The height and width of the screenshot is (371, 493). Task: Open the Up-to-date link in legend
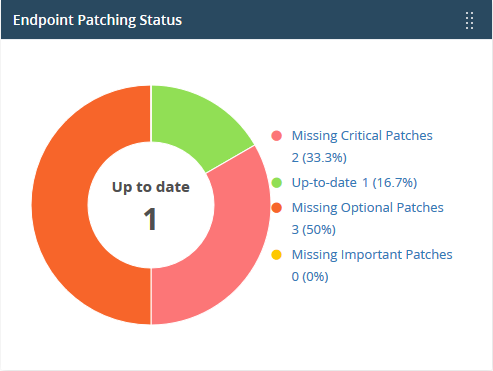tap(324, 183)
